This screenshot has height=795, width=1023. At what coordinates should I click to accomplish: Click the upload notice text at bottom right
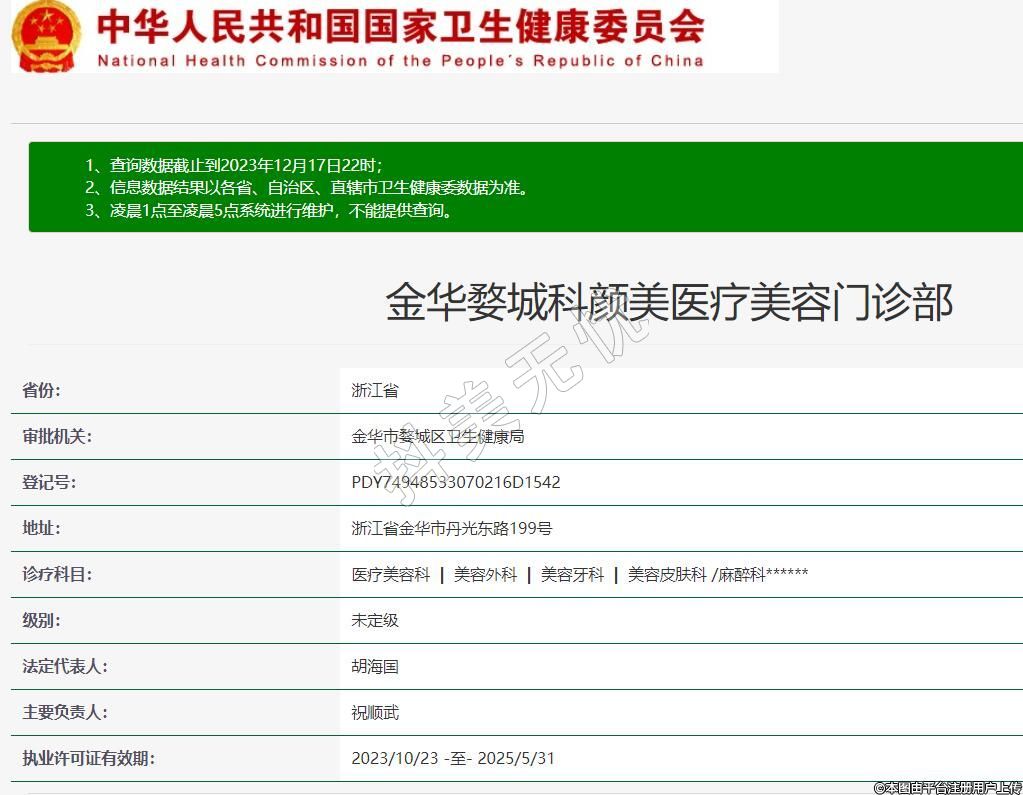click(x=947, y=787)
